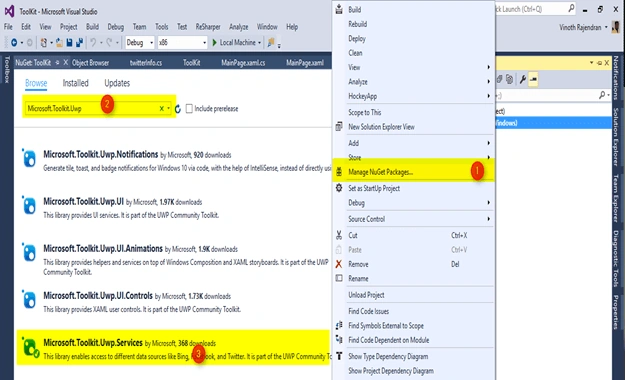Click the Redo arrow icon
625x380 pixels.
click(x=109, y=42)
